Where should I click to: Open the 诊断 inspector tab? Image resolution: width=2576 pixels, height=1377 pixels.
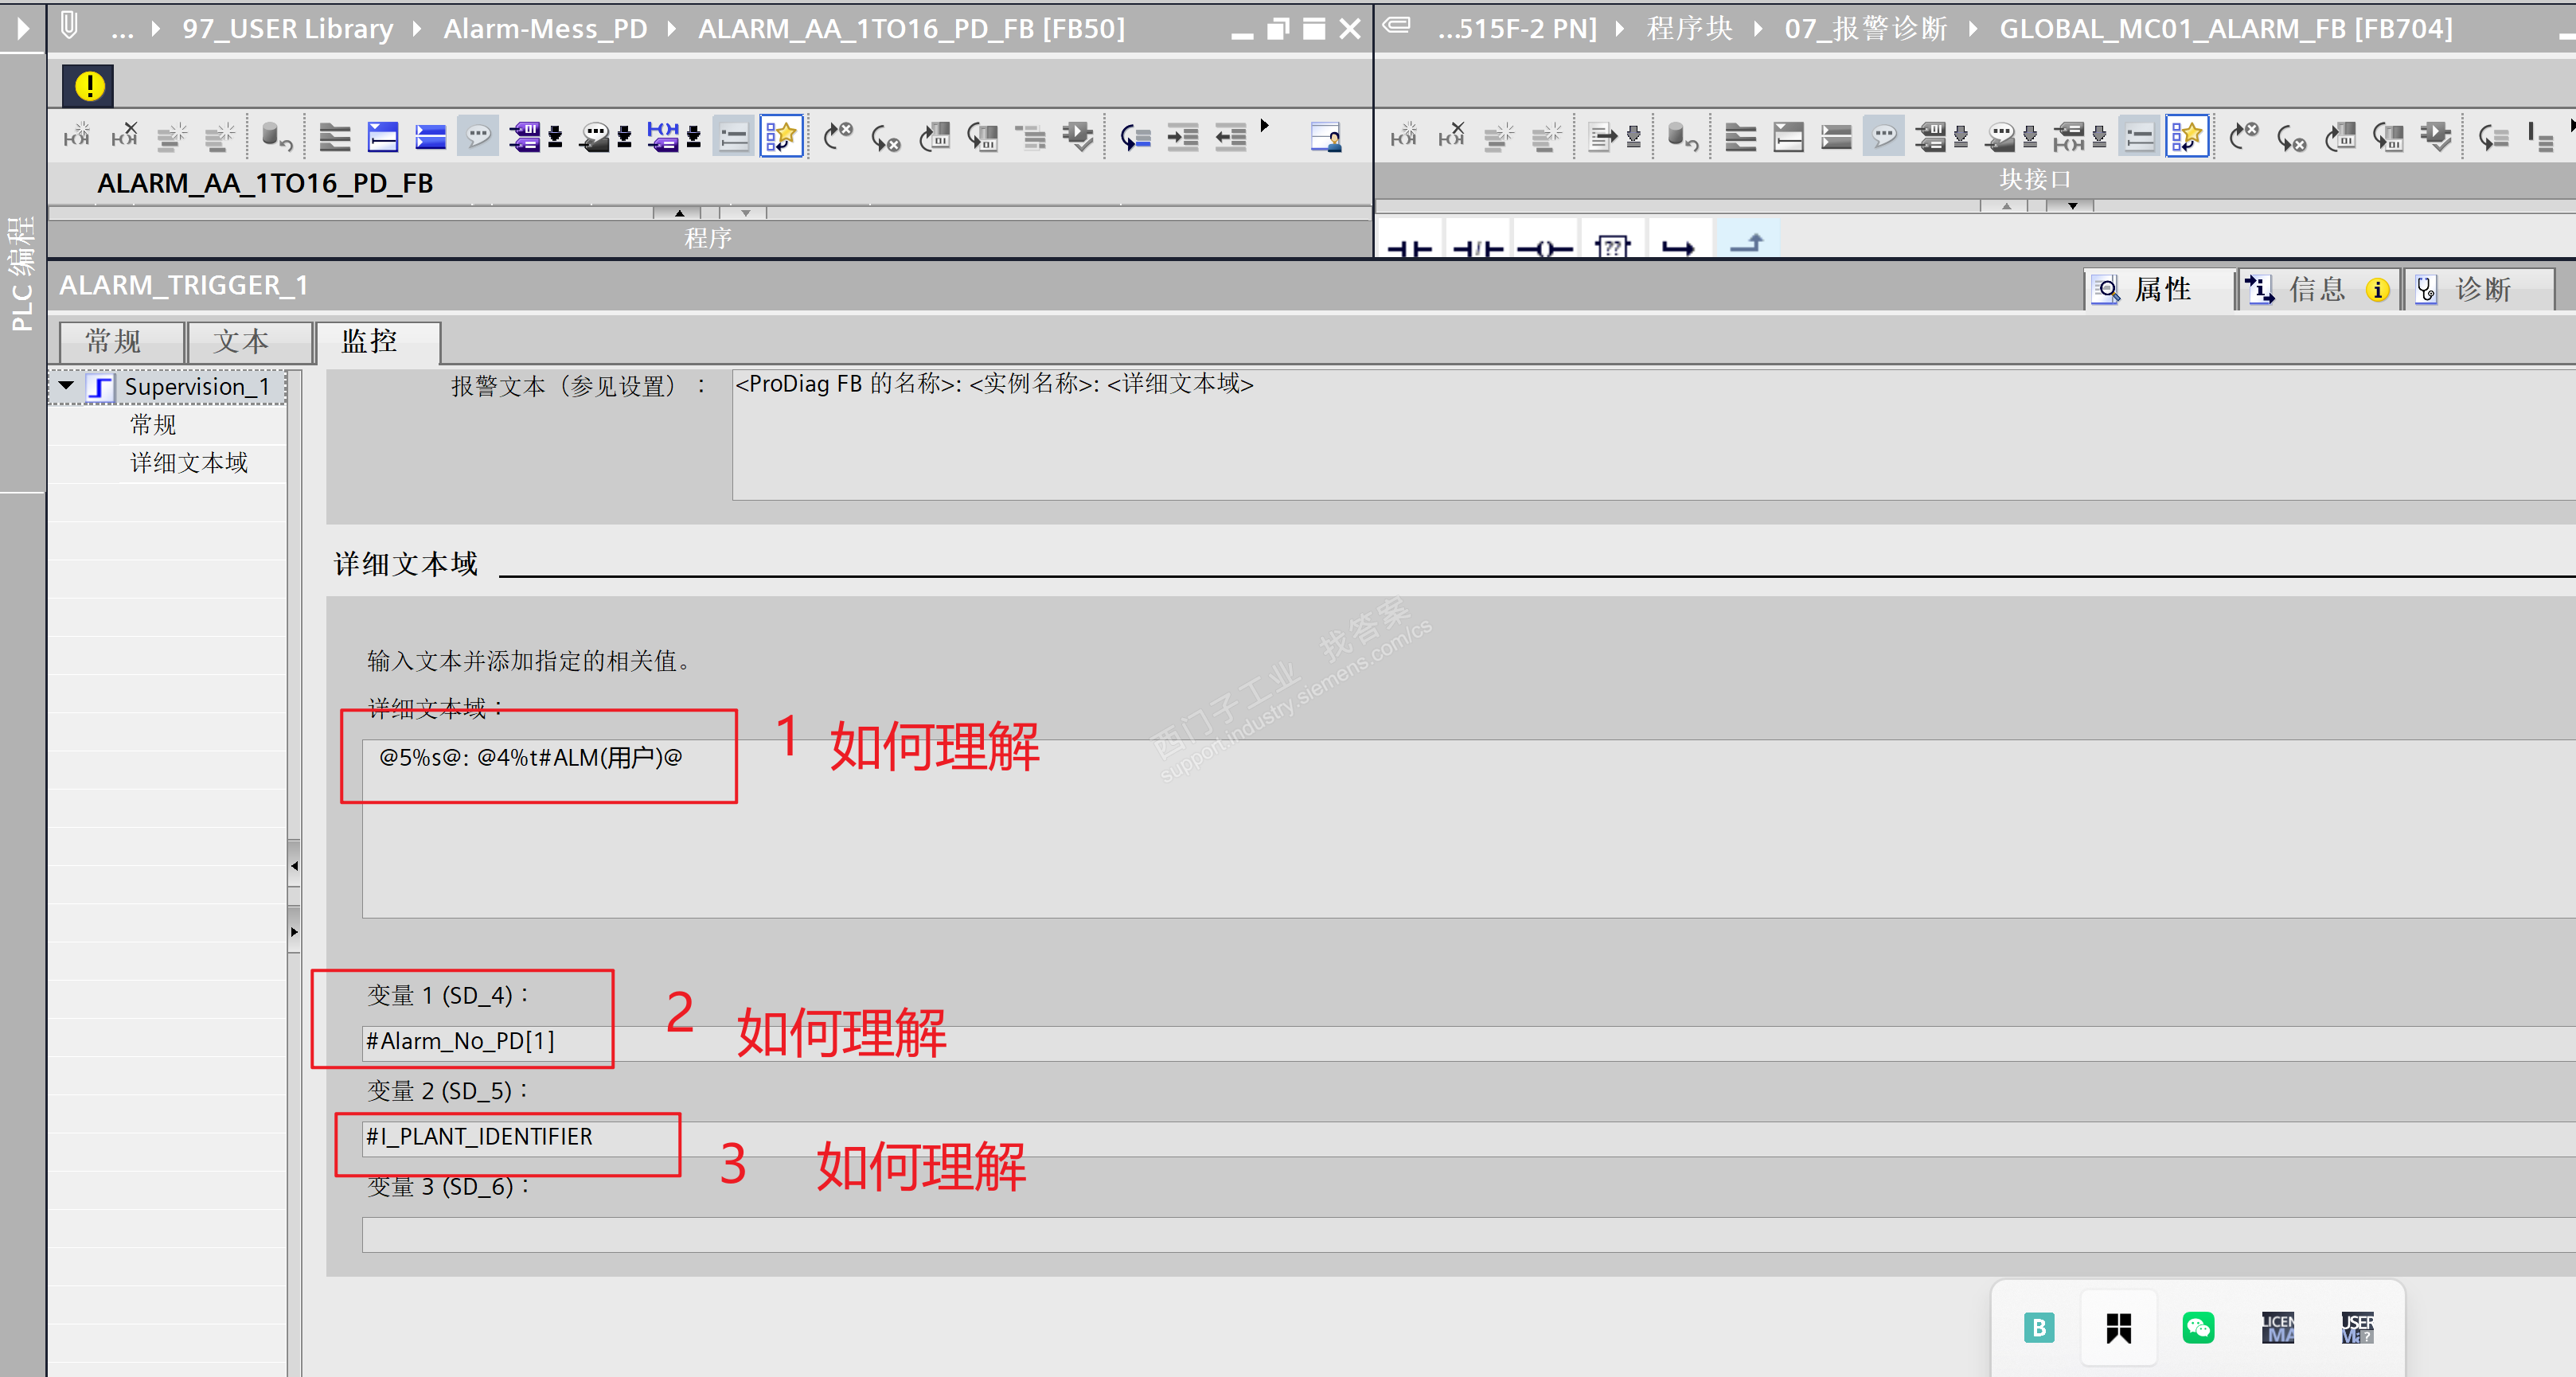[x=2481, y=289]
